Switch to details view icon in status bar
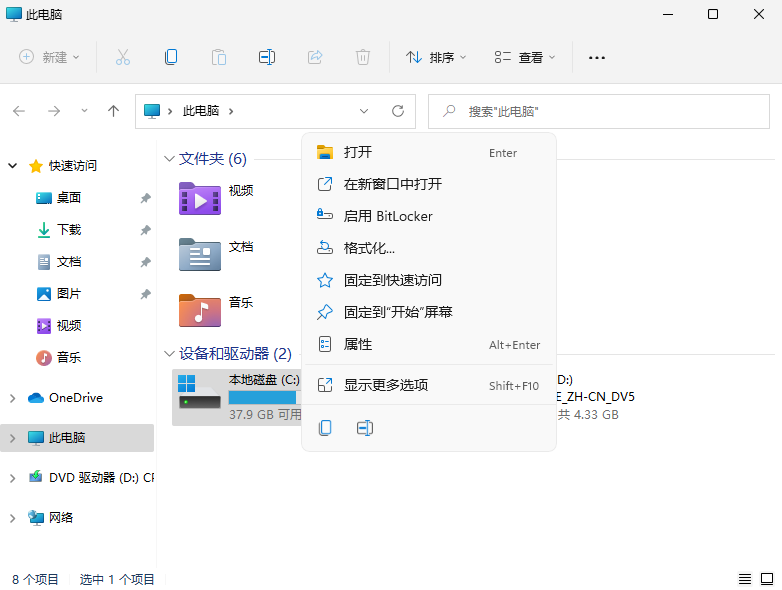The width and height of the screenshot is (782, 590). pyautogui.click(x=744, y=579)
